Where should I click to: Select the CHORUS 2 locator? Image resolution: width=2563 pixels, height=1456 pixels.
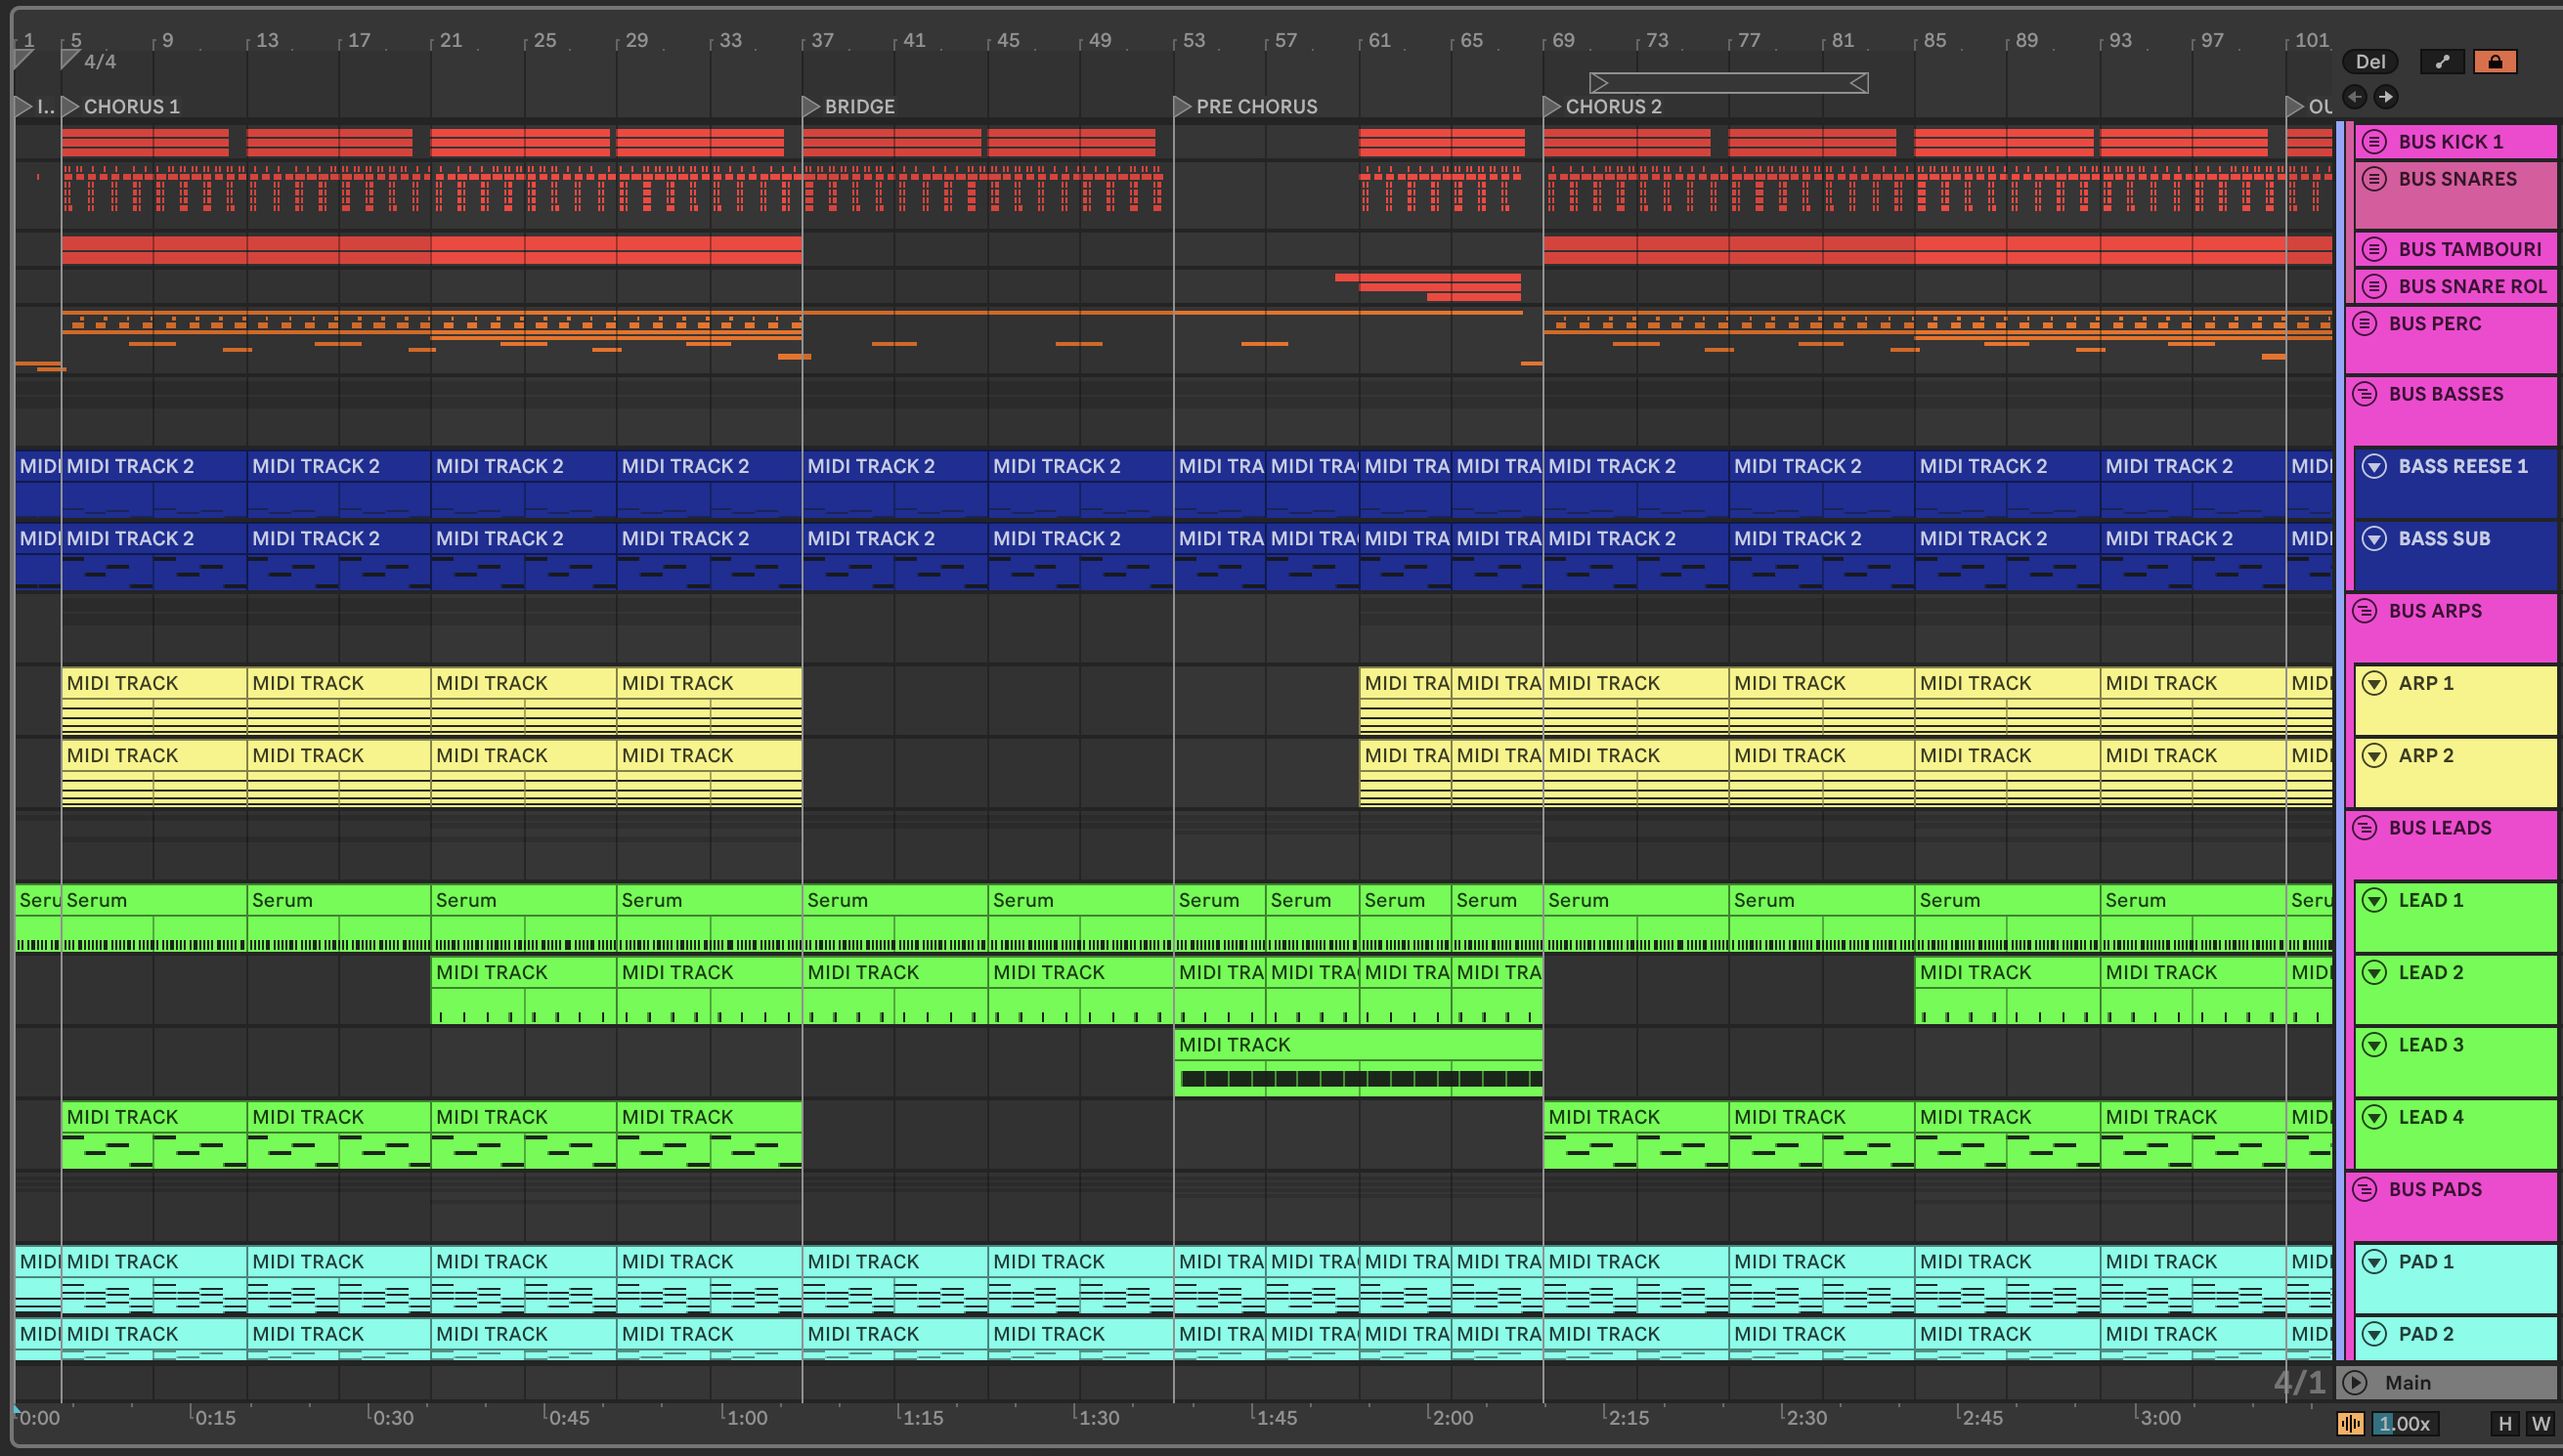1552,106
